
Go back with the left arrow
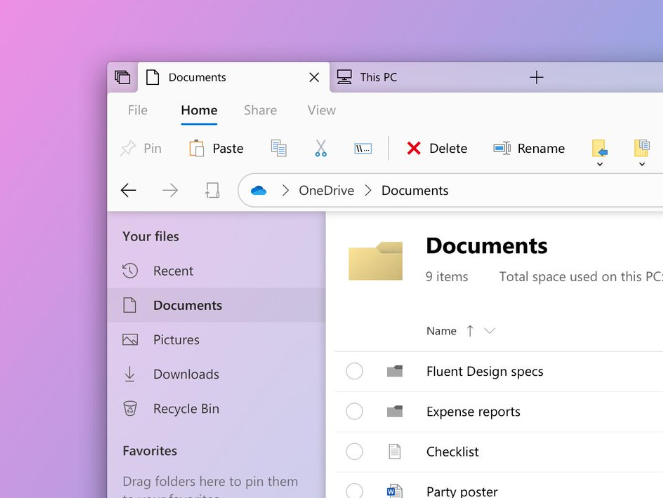point(128,191)
